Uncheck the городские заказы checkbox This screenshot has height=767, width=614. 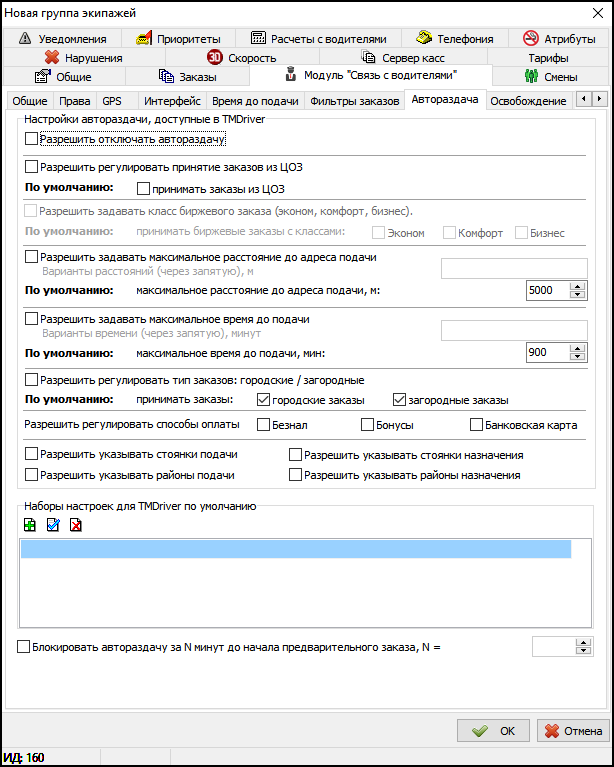[x=264, y=400]
